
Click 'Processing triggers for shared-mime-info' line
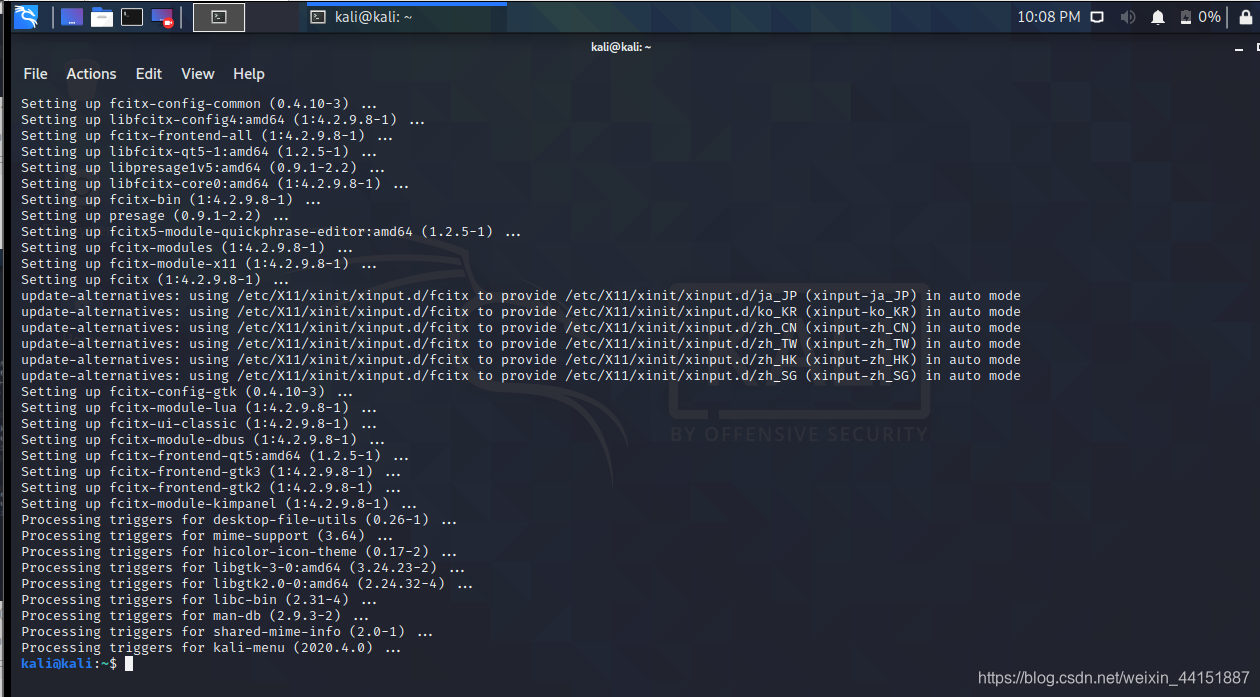227,632
